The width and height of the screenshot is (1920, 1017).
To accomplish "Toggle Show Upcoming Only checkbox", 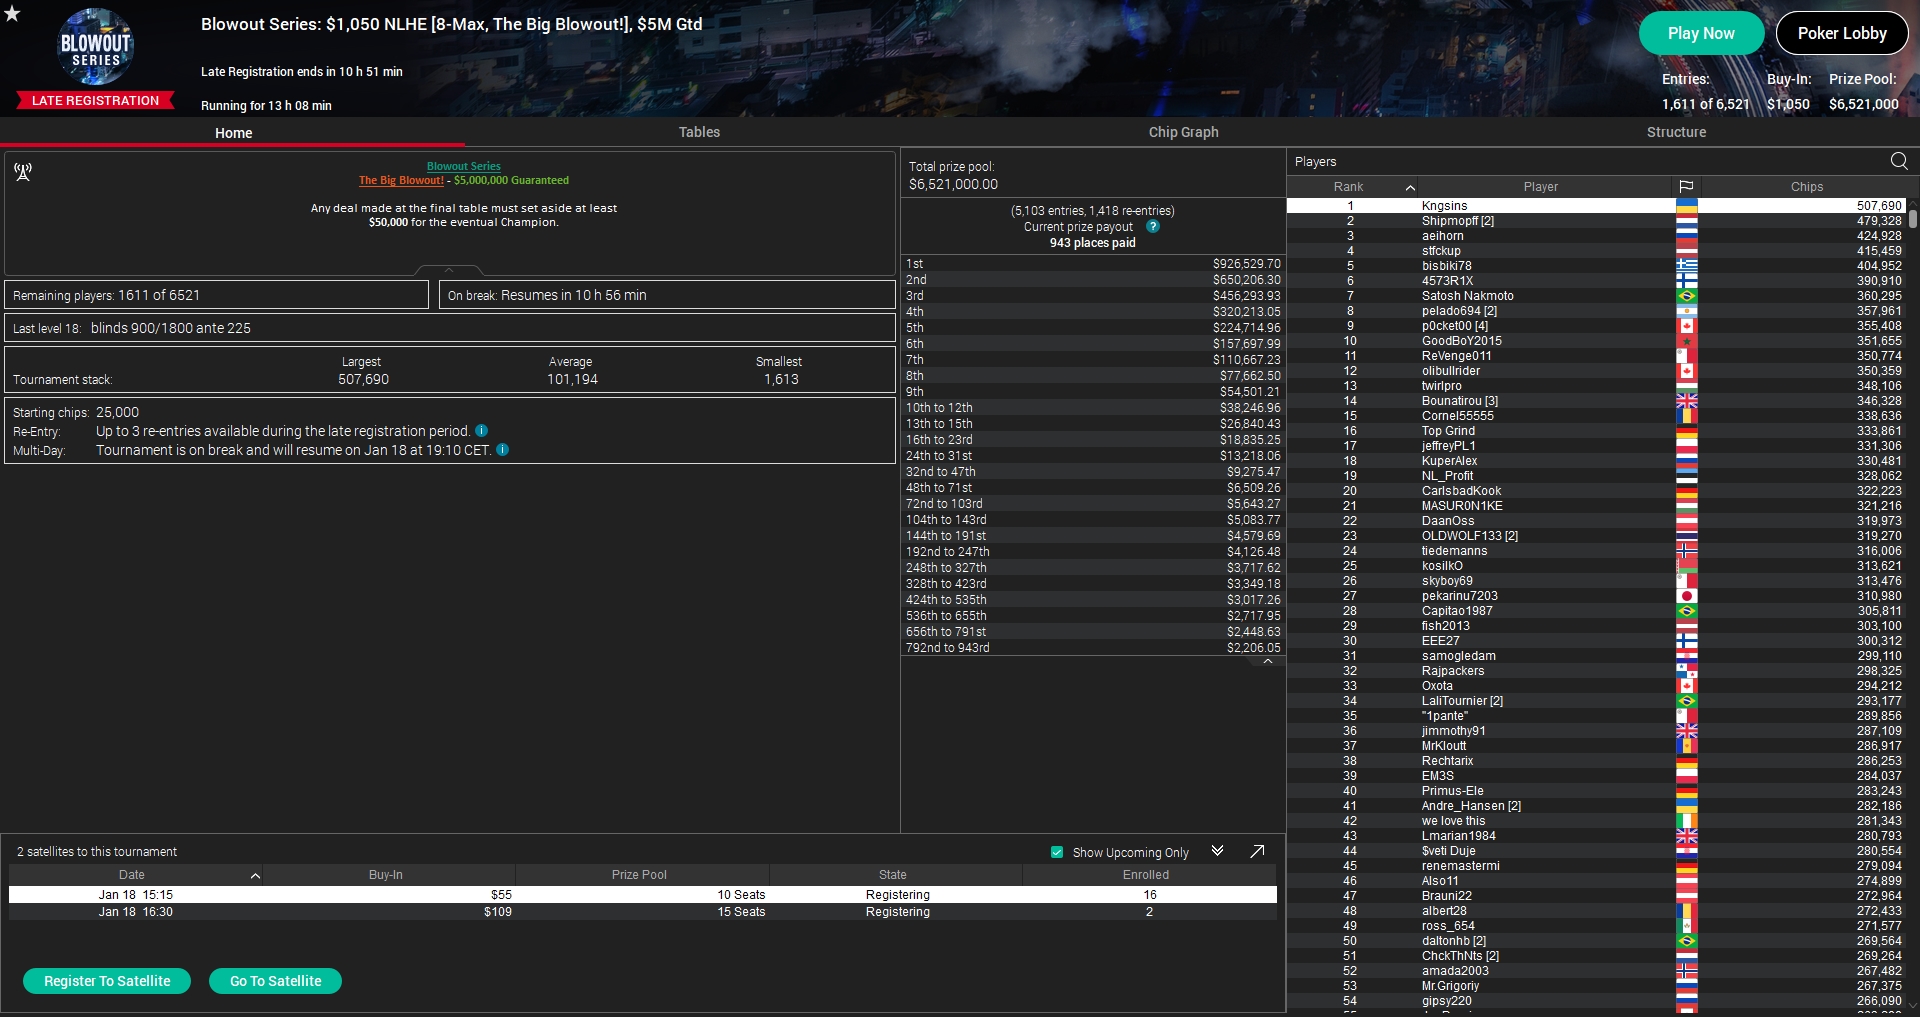I will tap(1057, 852).
